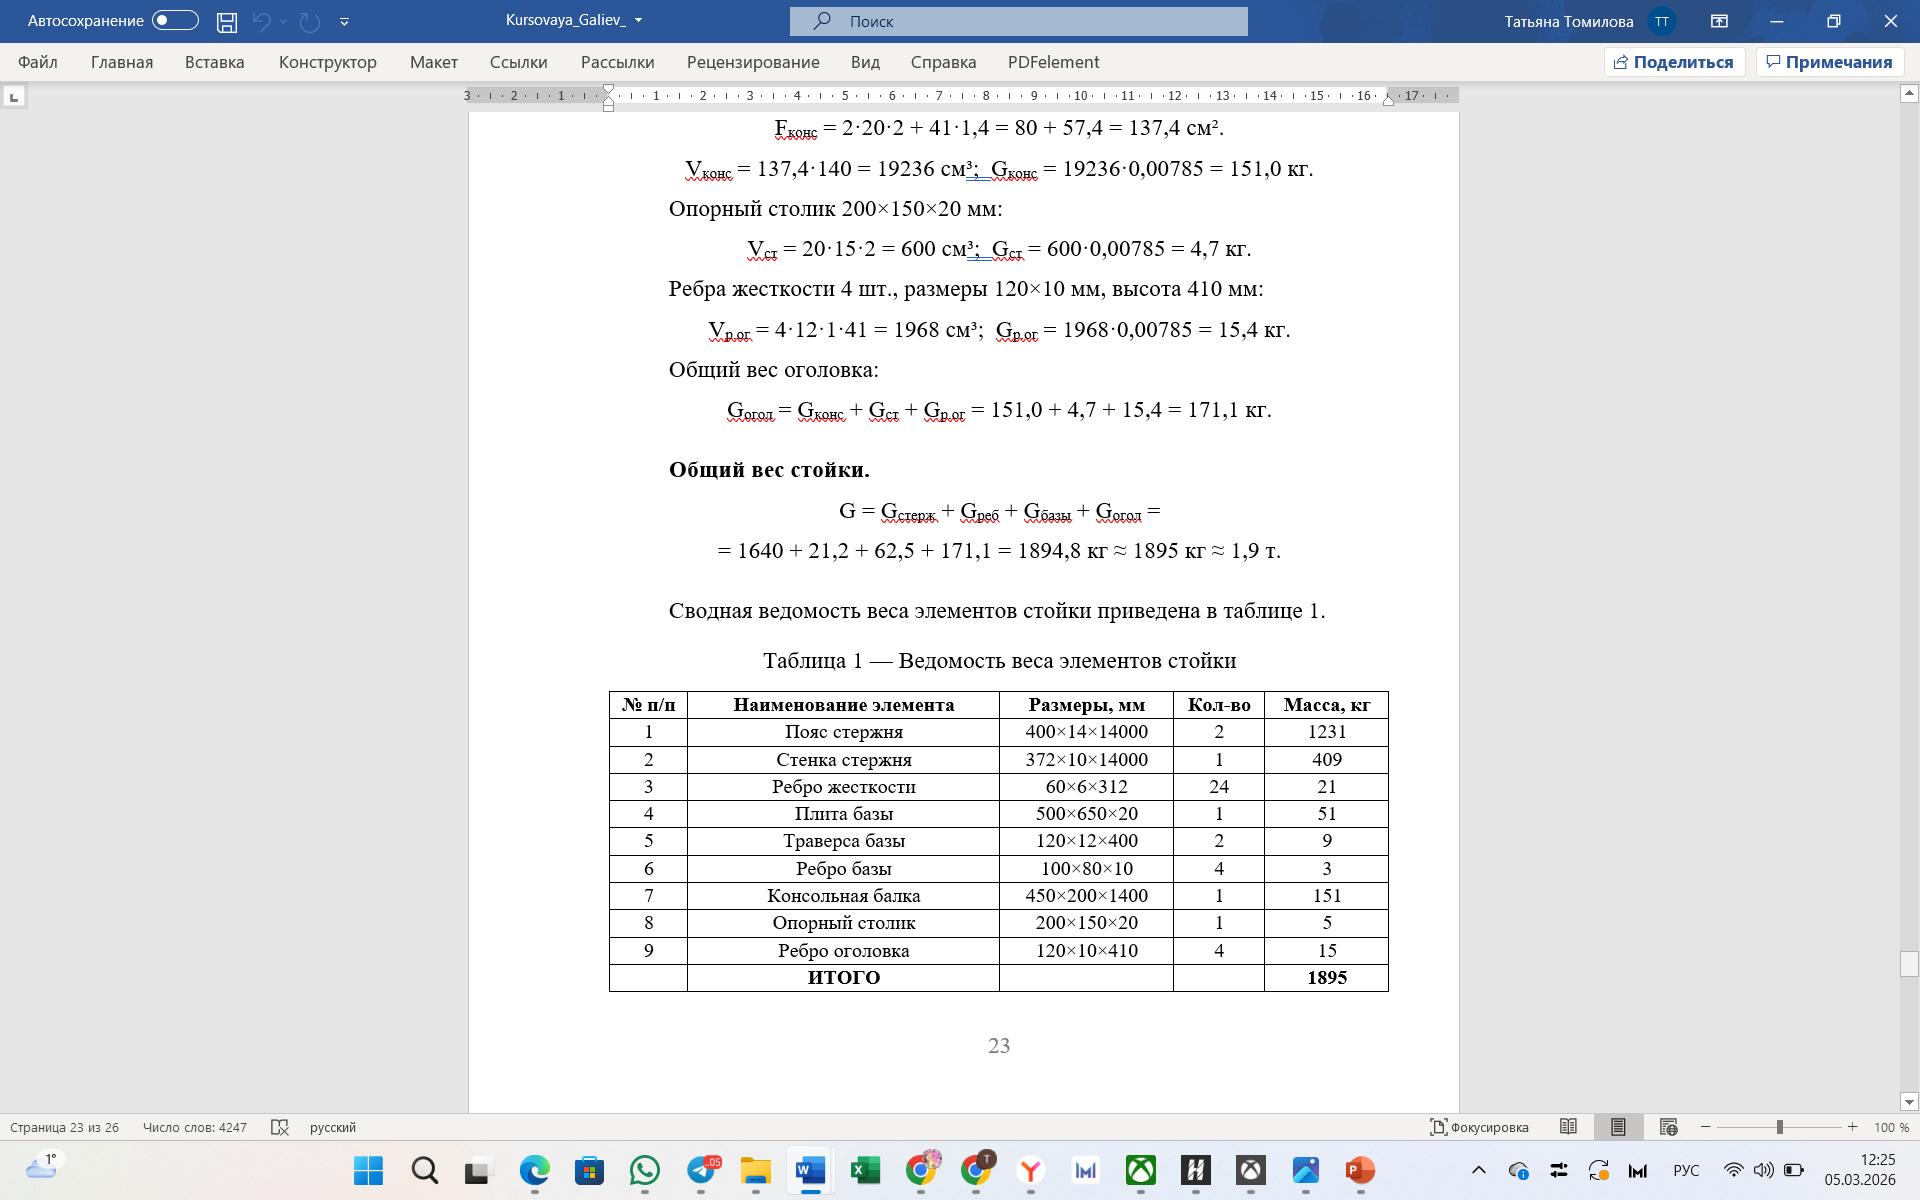Screen dimensions: 1920x1200
Task: Select Print Layout view button
Action: click(1618, 1127)
